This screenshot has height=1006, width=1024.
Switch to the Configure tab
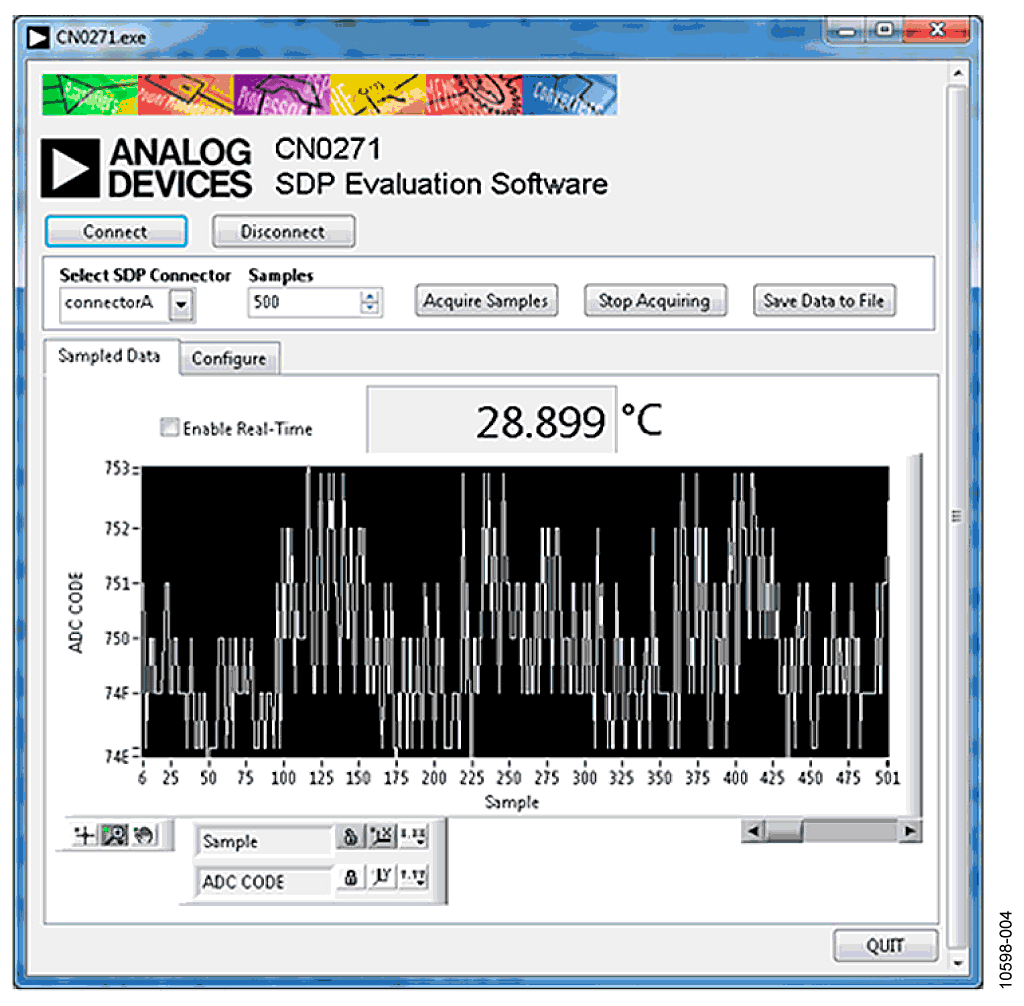point(229,359)
